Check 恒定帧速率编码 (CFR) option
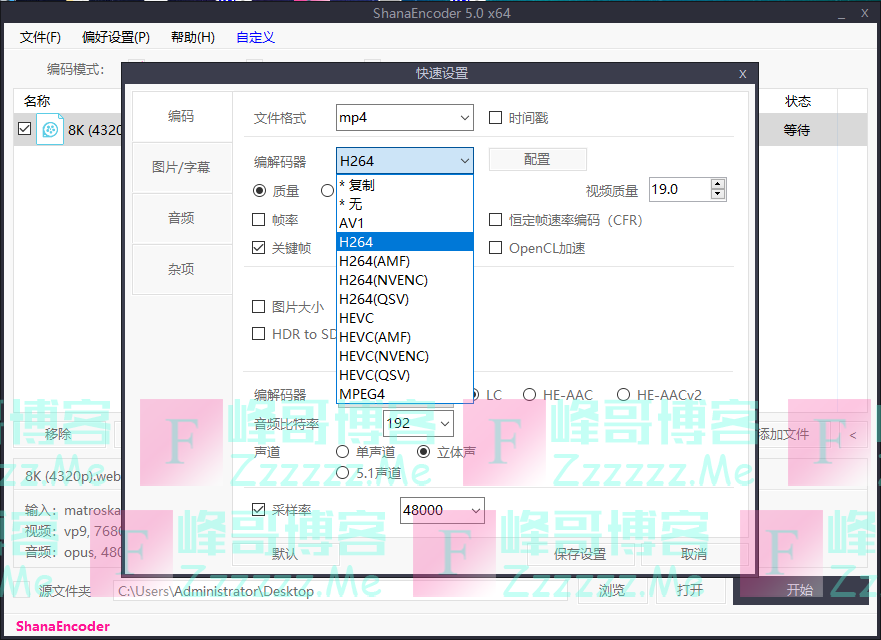881x640 pixels. 495,220
